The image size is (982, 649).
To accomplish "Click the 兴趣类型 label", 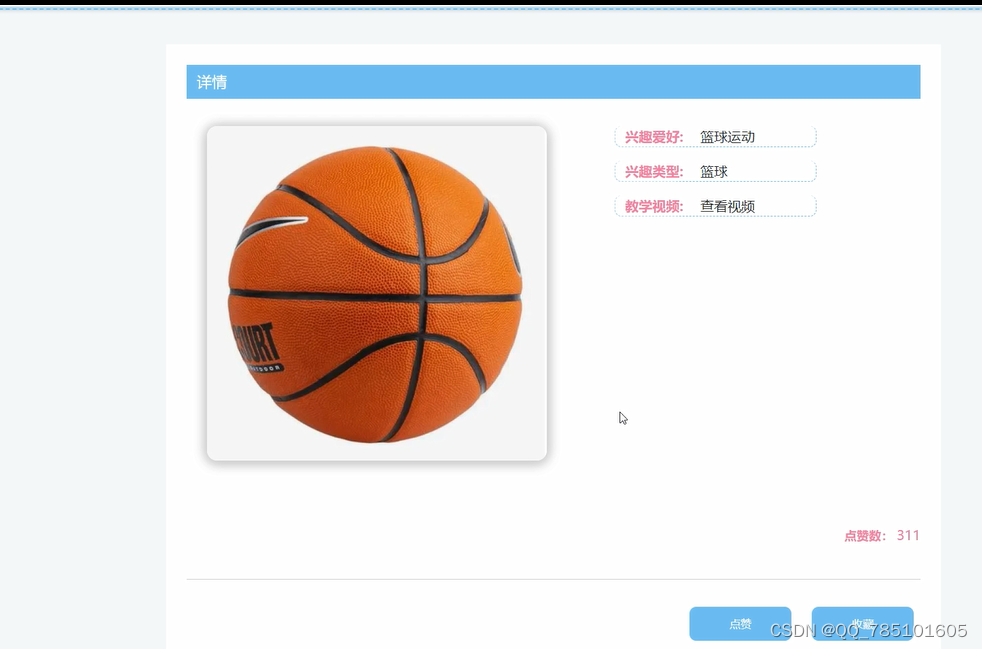I will tap(653, 172).
